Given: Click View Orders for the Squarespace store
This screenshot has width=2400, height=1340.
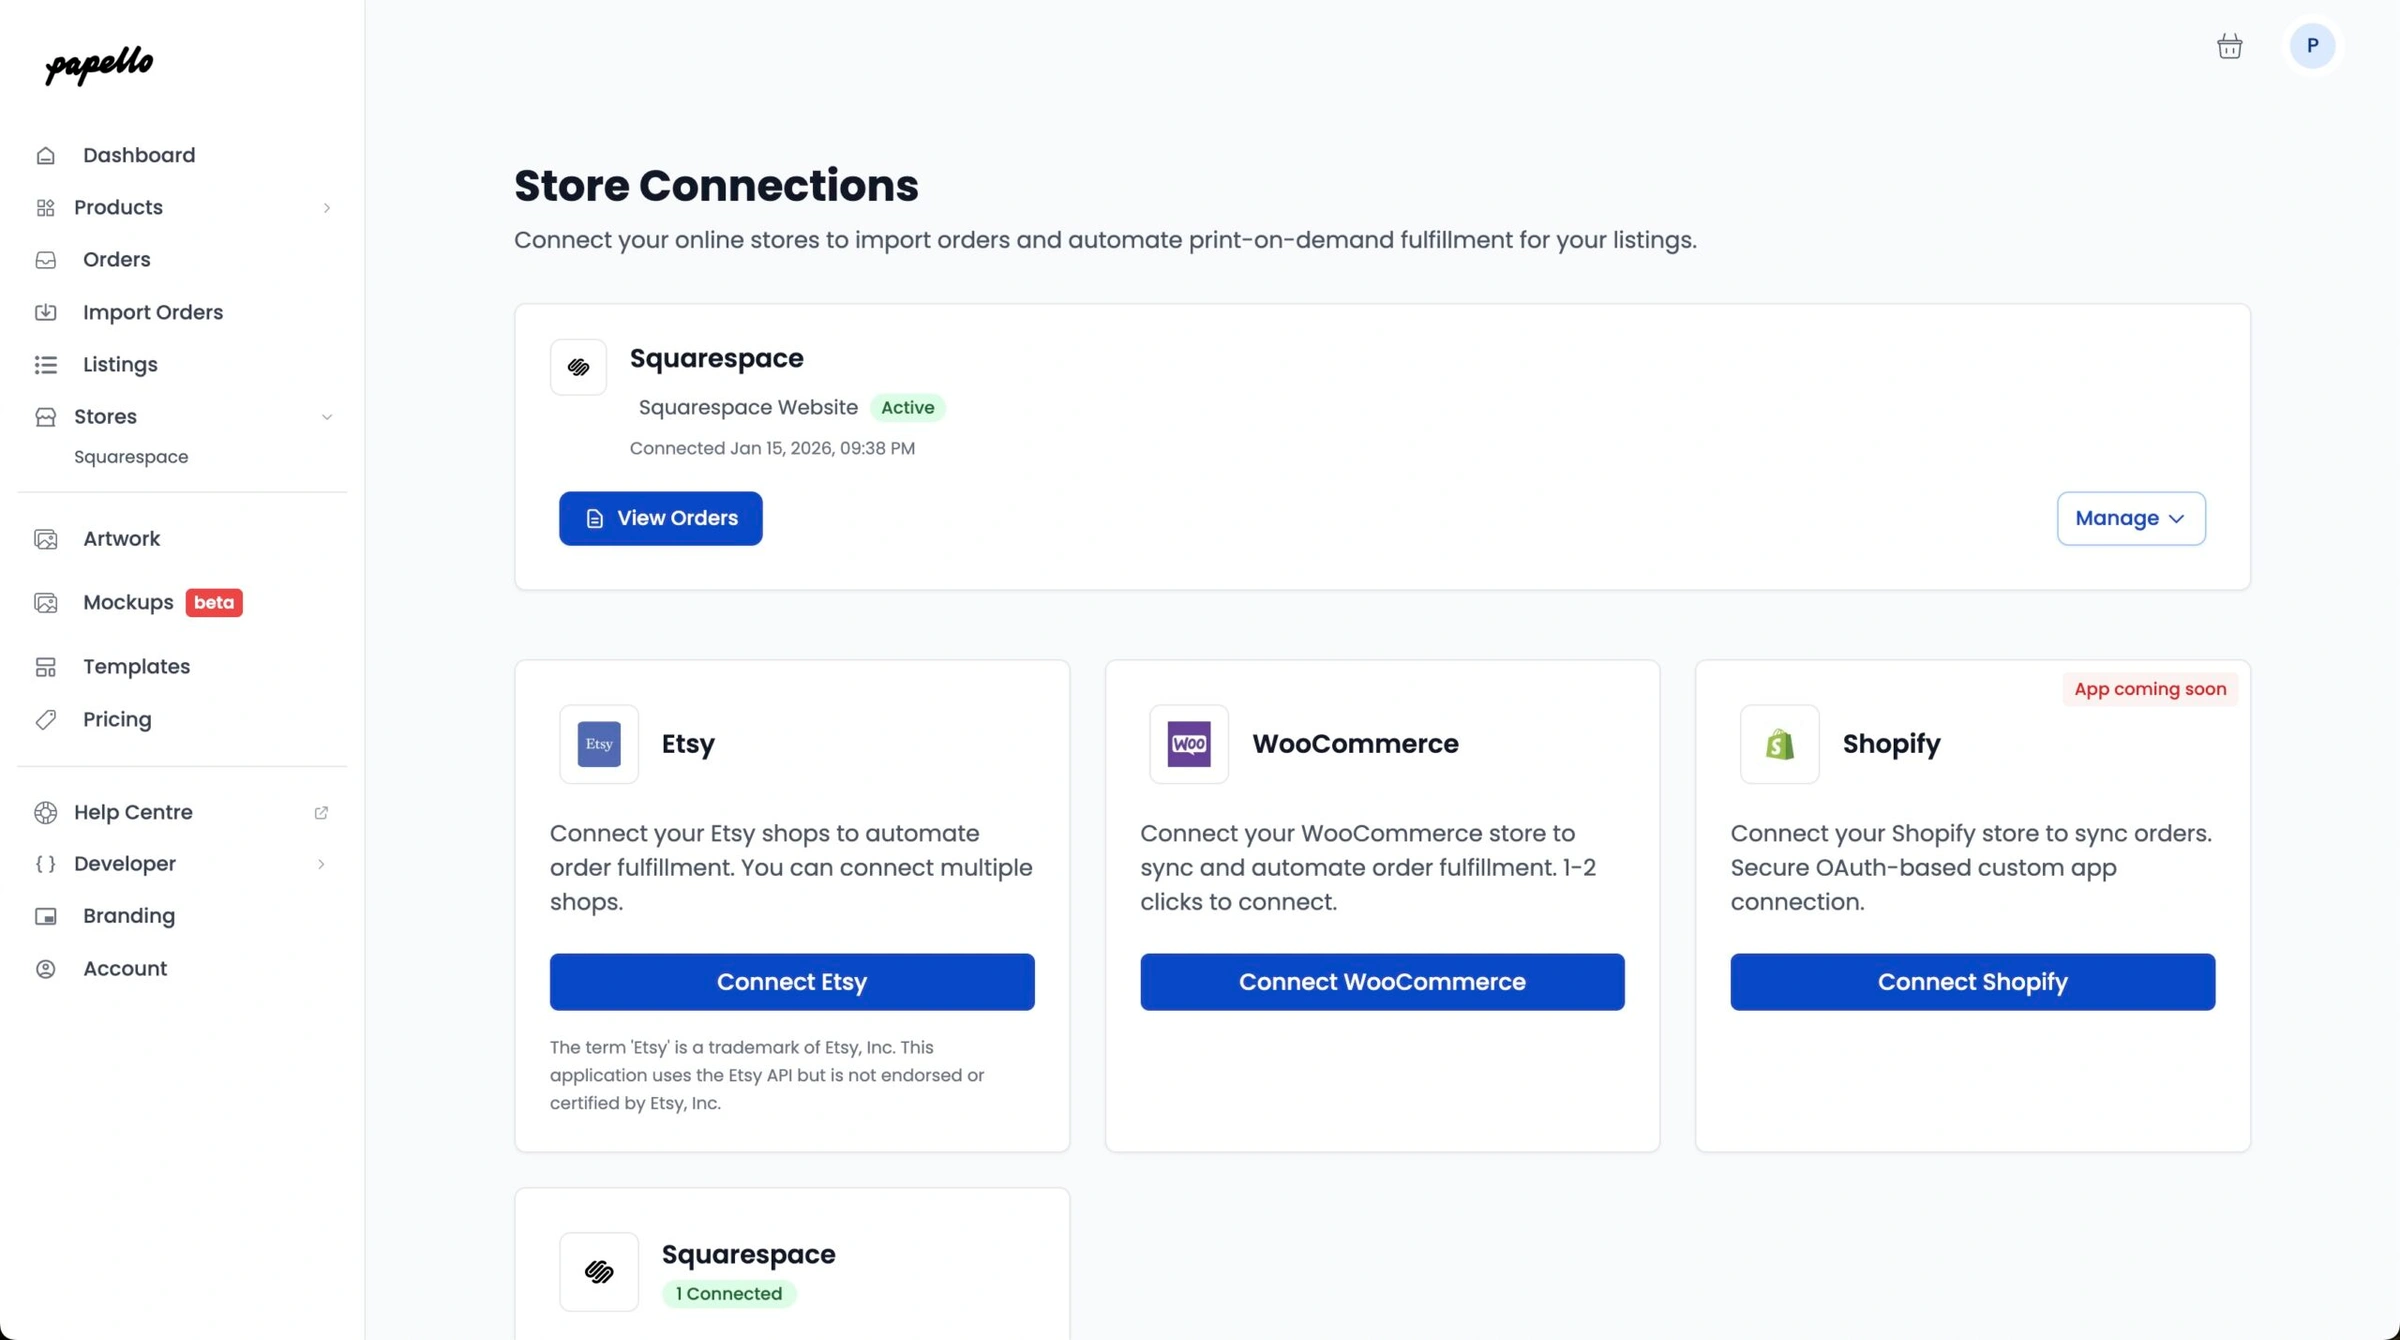Looking at the screenshot, I should click(660, 518).
